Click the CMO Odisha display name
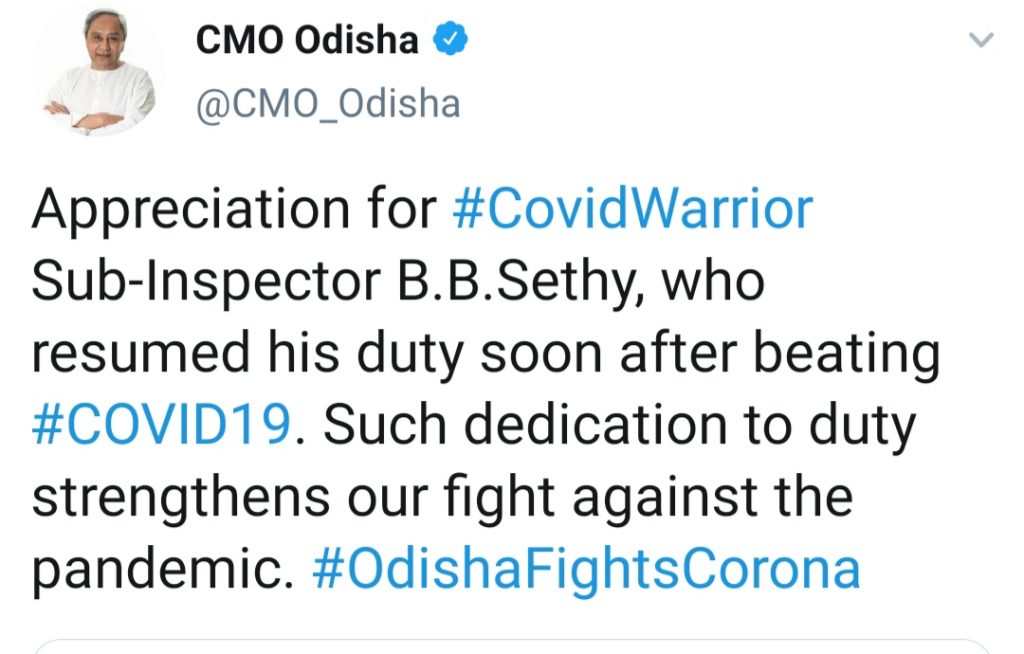The height and width of the screenshot is (654, 1024). tap(307, 40)
